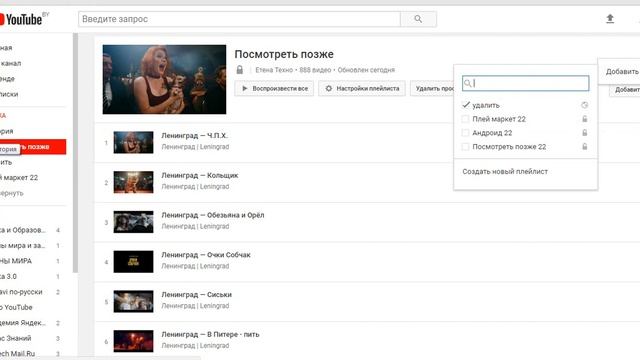Click the search magnifier button
640x360 pixels.
(x=418, y=19)
